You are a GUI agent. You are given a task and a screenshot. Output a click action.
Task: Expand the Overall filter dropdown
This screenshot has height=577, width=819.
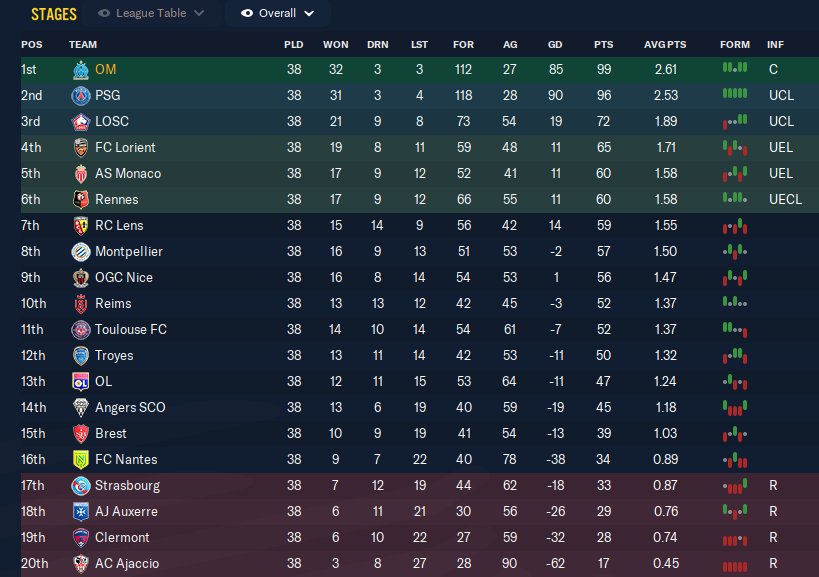278,14
